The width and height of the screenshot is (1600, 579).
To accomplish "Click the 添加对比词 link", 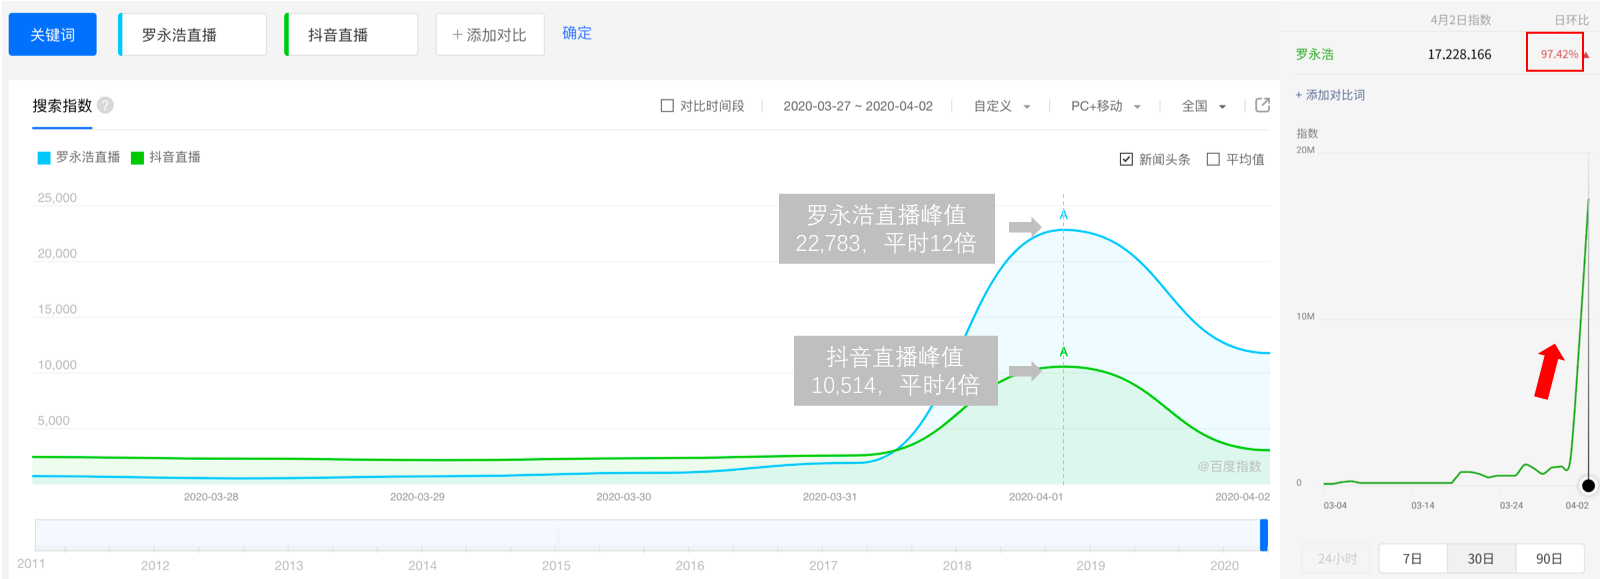I will (1330, 95).
